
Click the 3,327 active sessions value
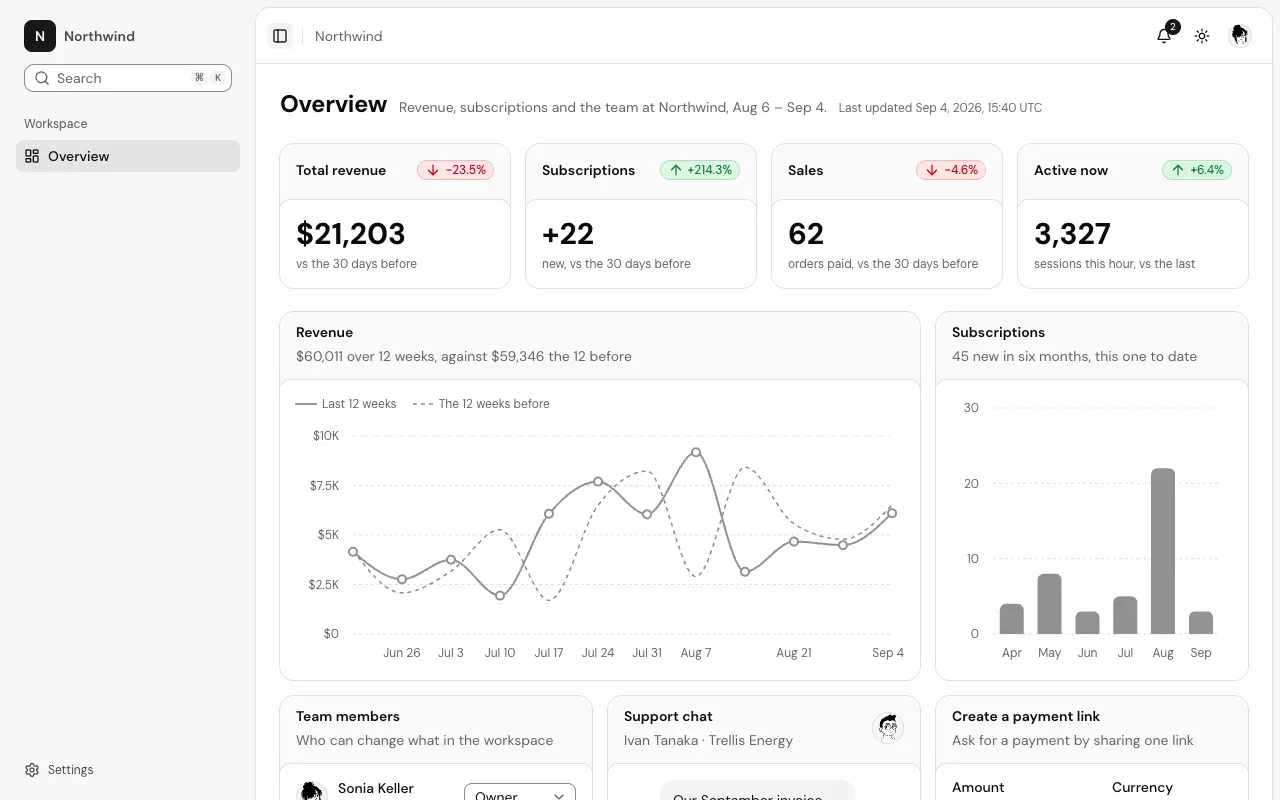[1072, 234]
